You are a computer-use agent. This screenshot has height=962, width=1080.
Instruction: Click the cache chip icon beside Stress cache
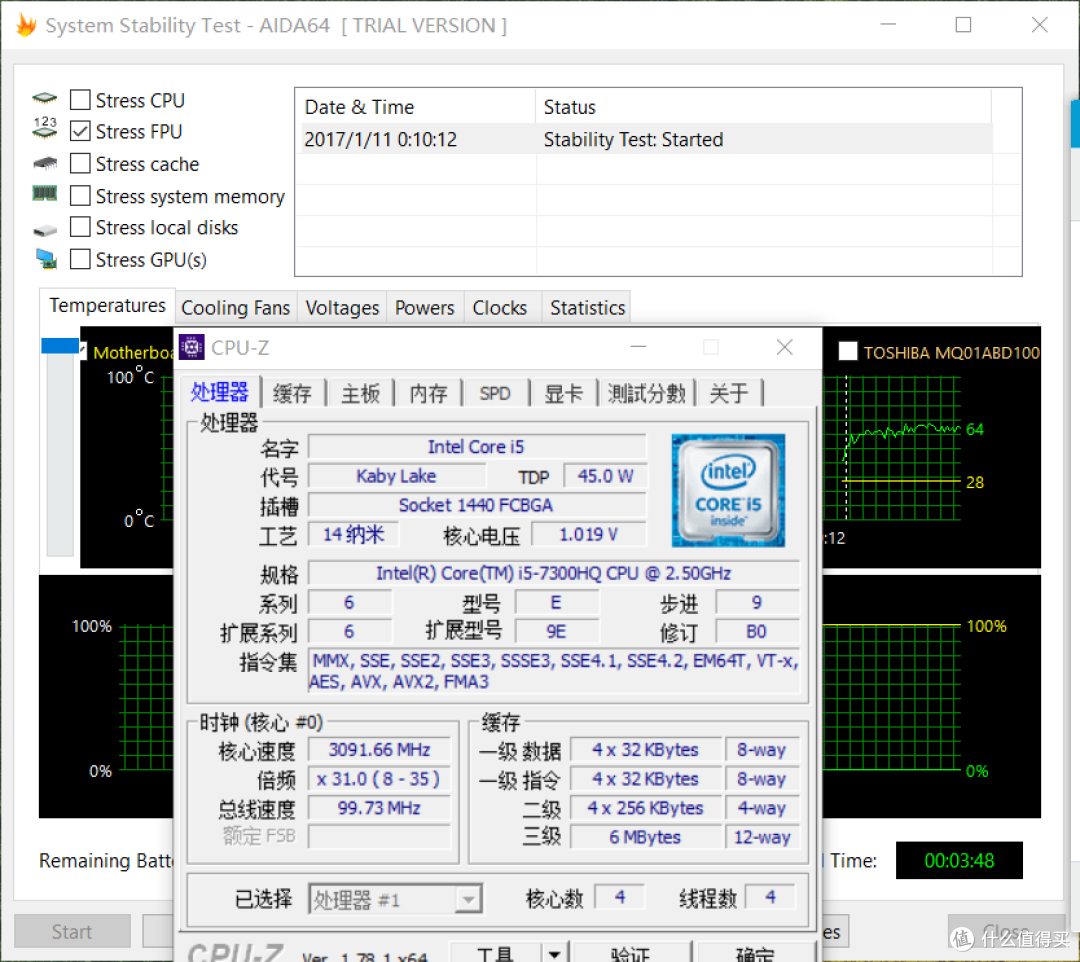[x=45, y=163]
